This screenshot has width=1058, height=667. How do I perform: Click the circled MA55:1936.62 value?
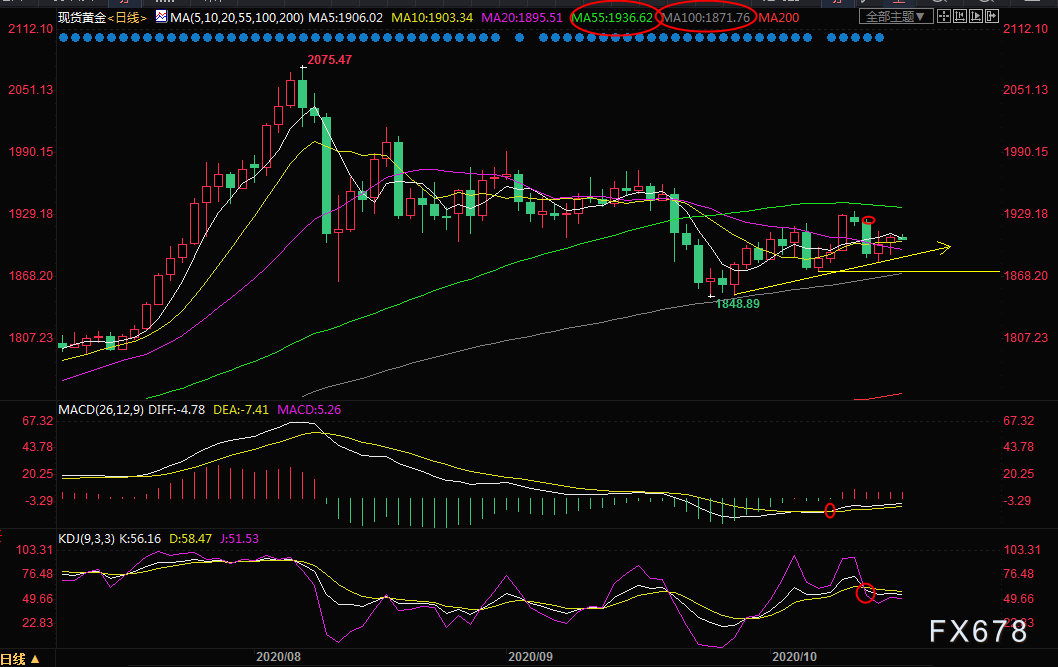click(x=612, y=18)
